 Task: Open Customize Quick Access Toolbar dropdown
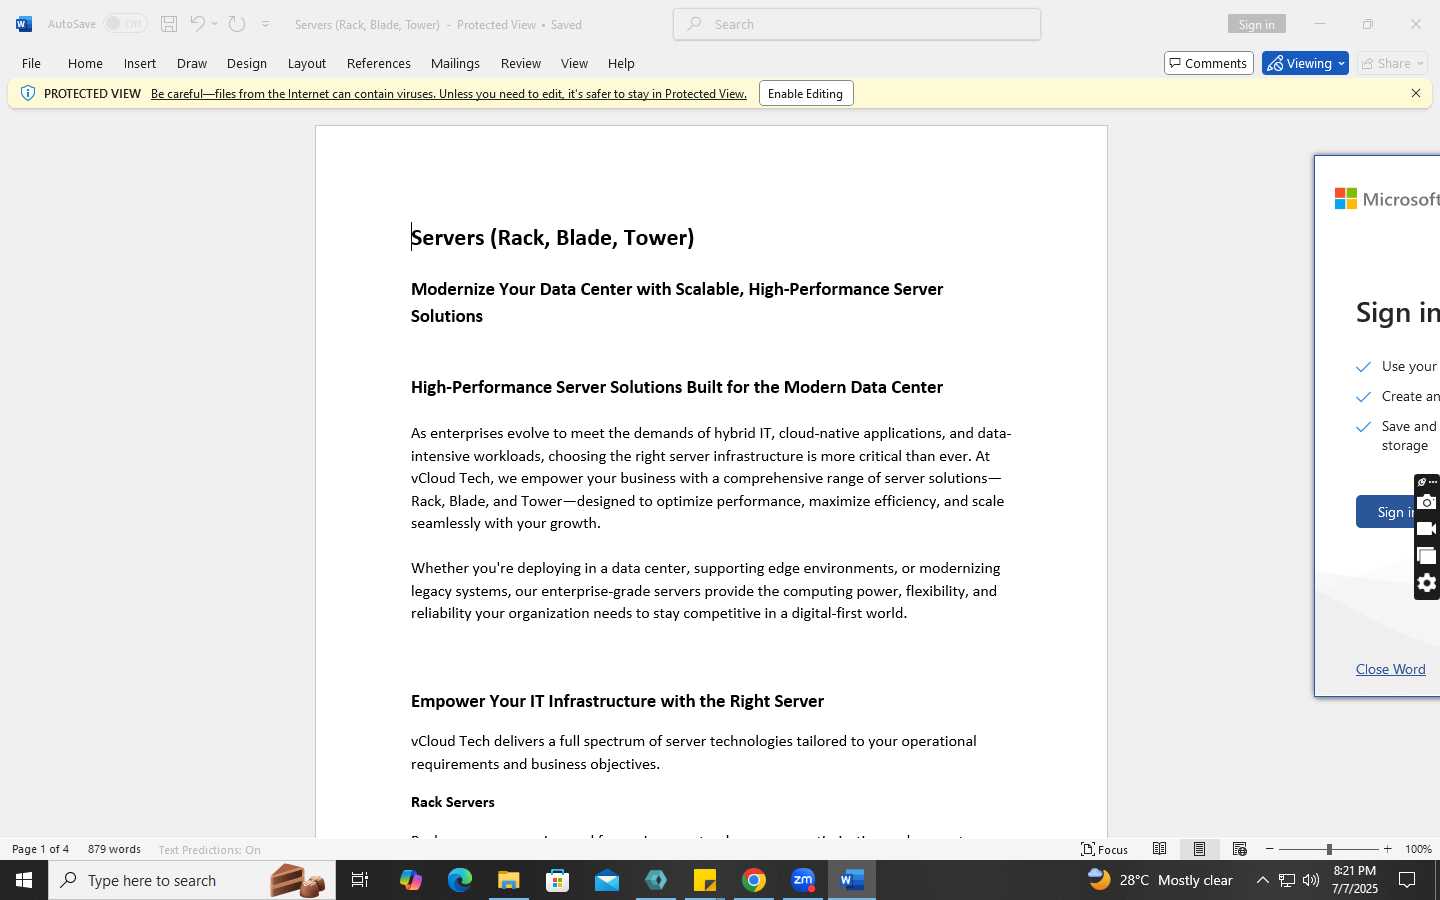click(x=266, y=24)
